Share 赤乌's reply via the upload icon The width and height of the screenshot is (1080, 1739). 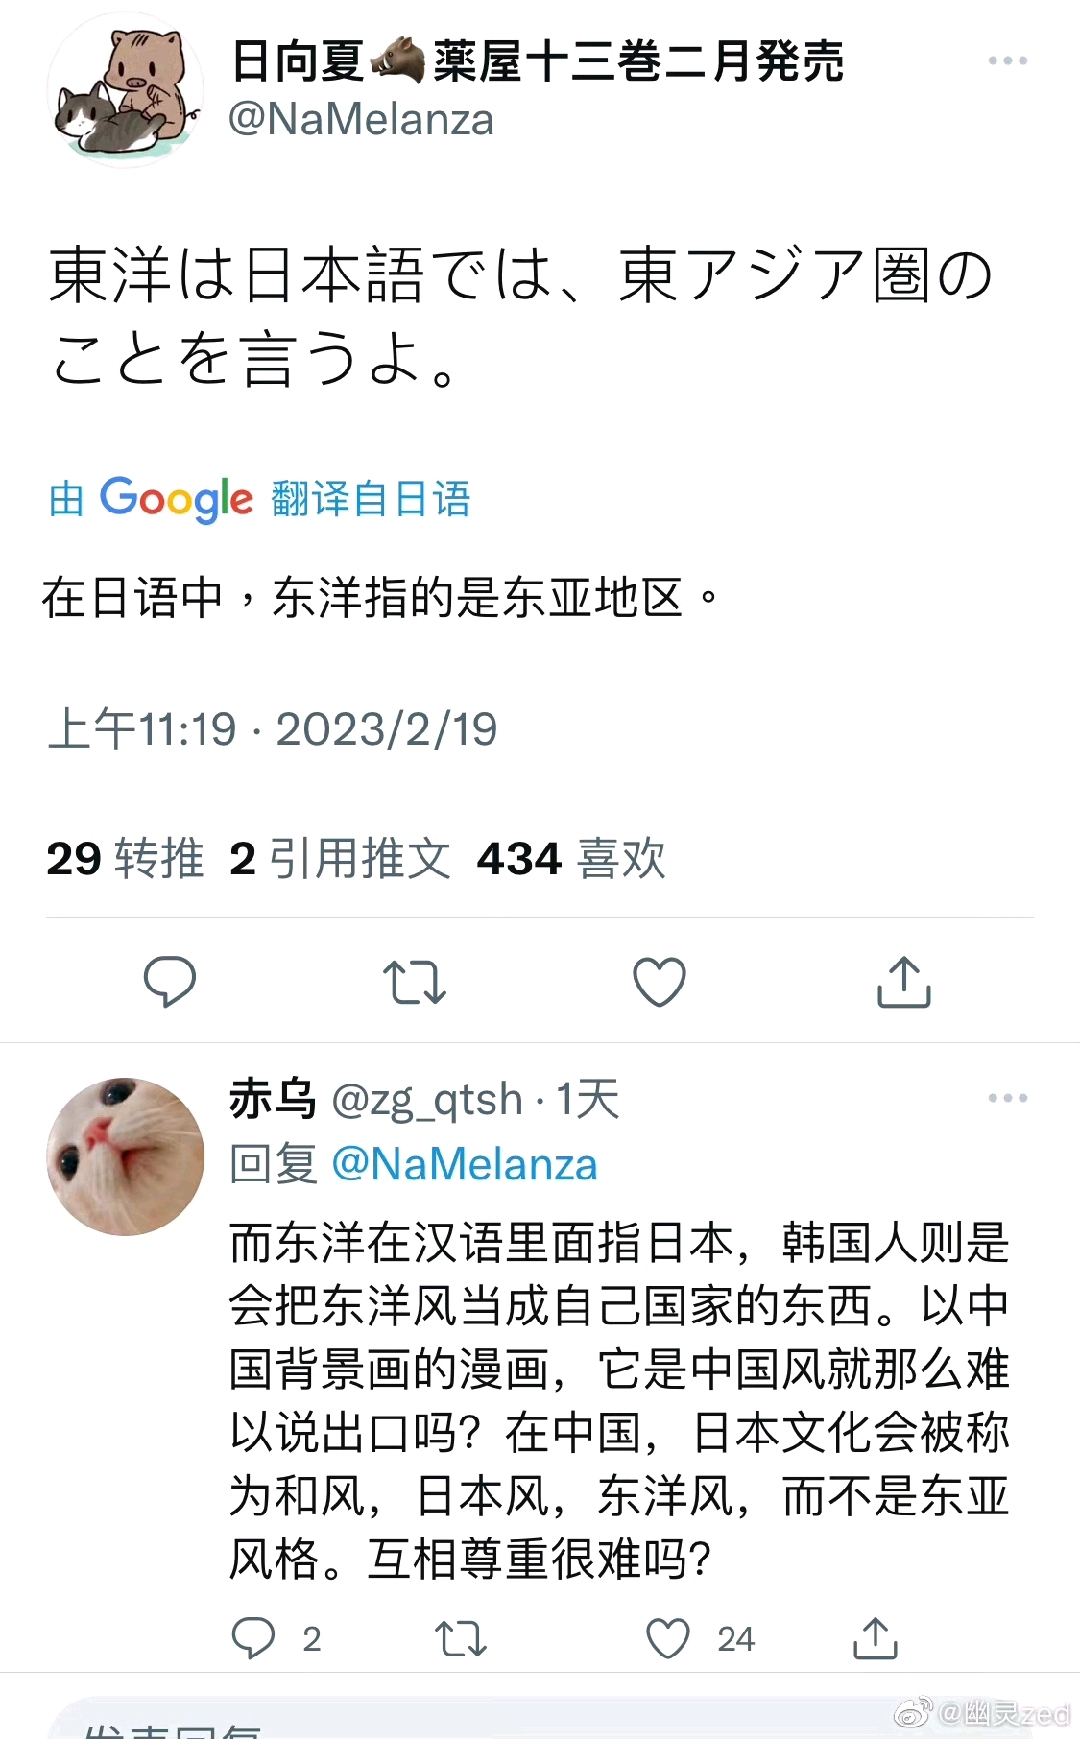875,1638
